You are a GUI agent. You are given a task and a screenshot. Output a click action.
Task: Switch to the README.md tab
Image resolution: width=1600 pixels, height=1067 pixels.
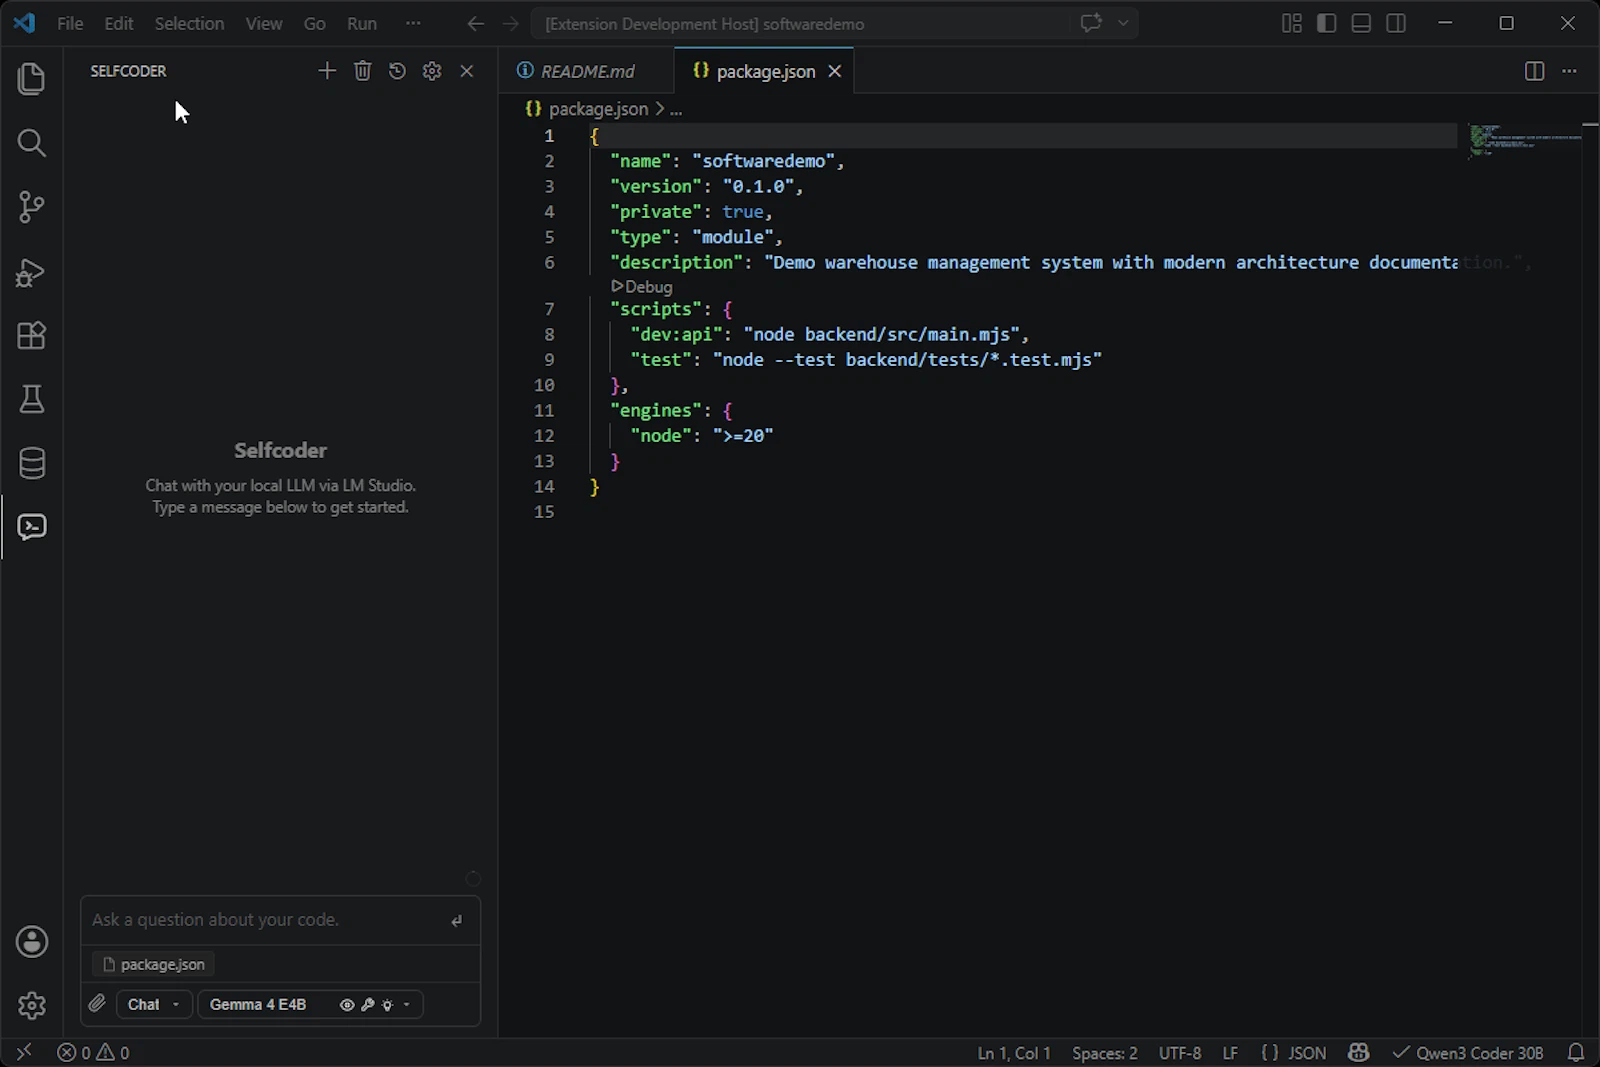(586, 71)
